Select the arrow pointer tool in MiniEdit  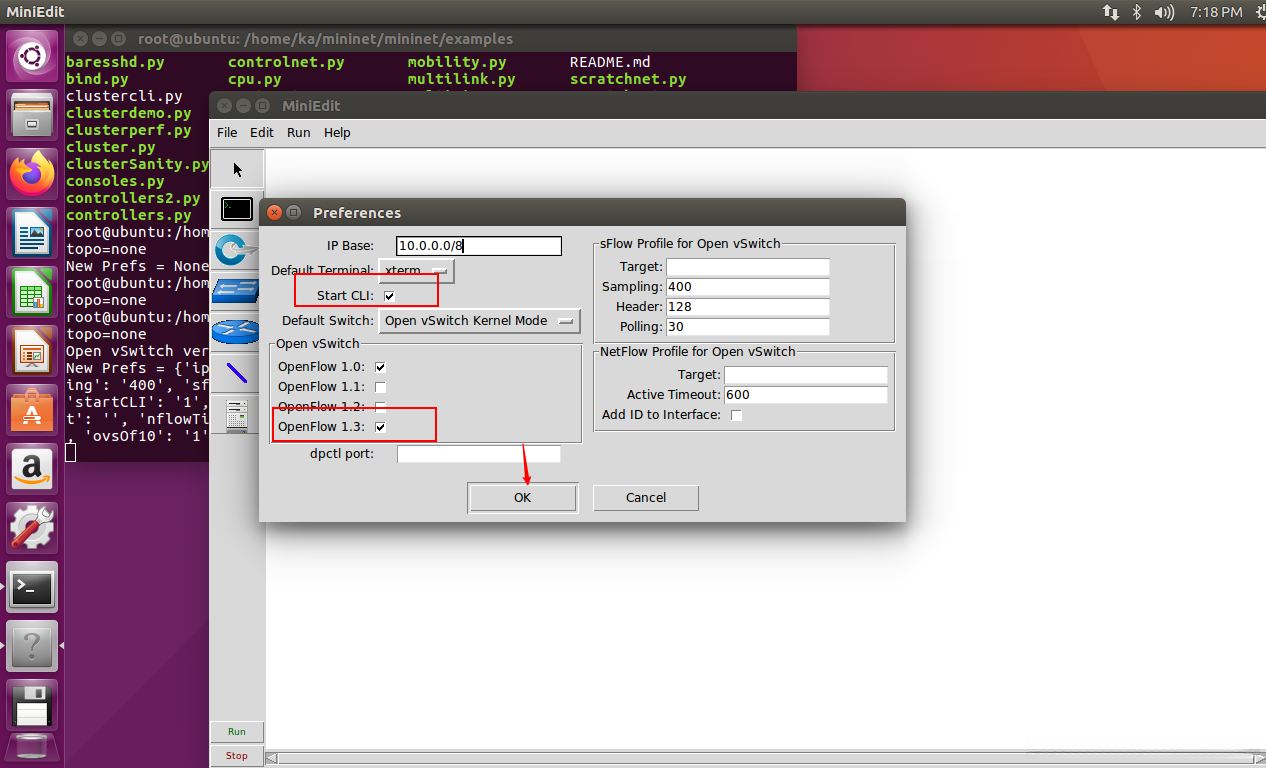237,169
